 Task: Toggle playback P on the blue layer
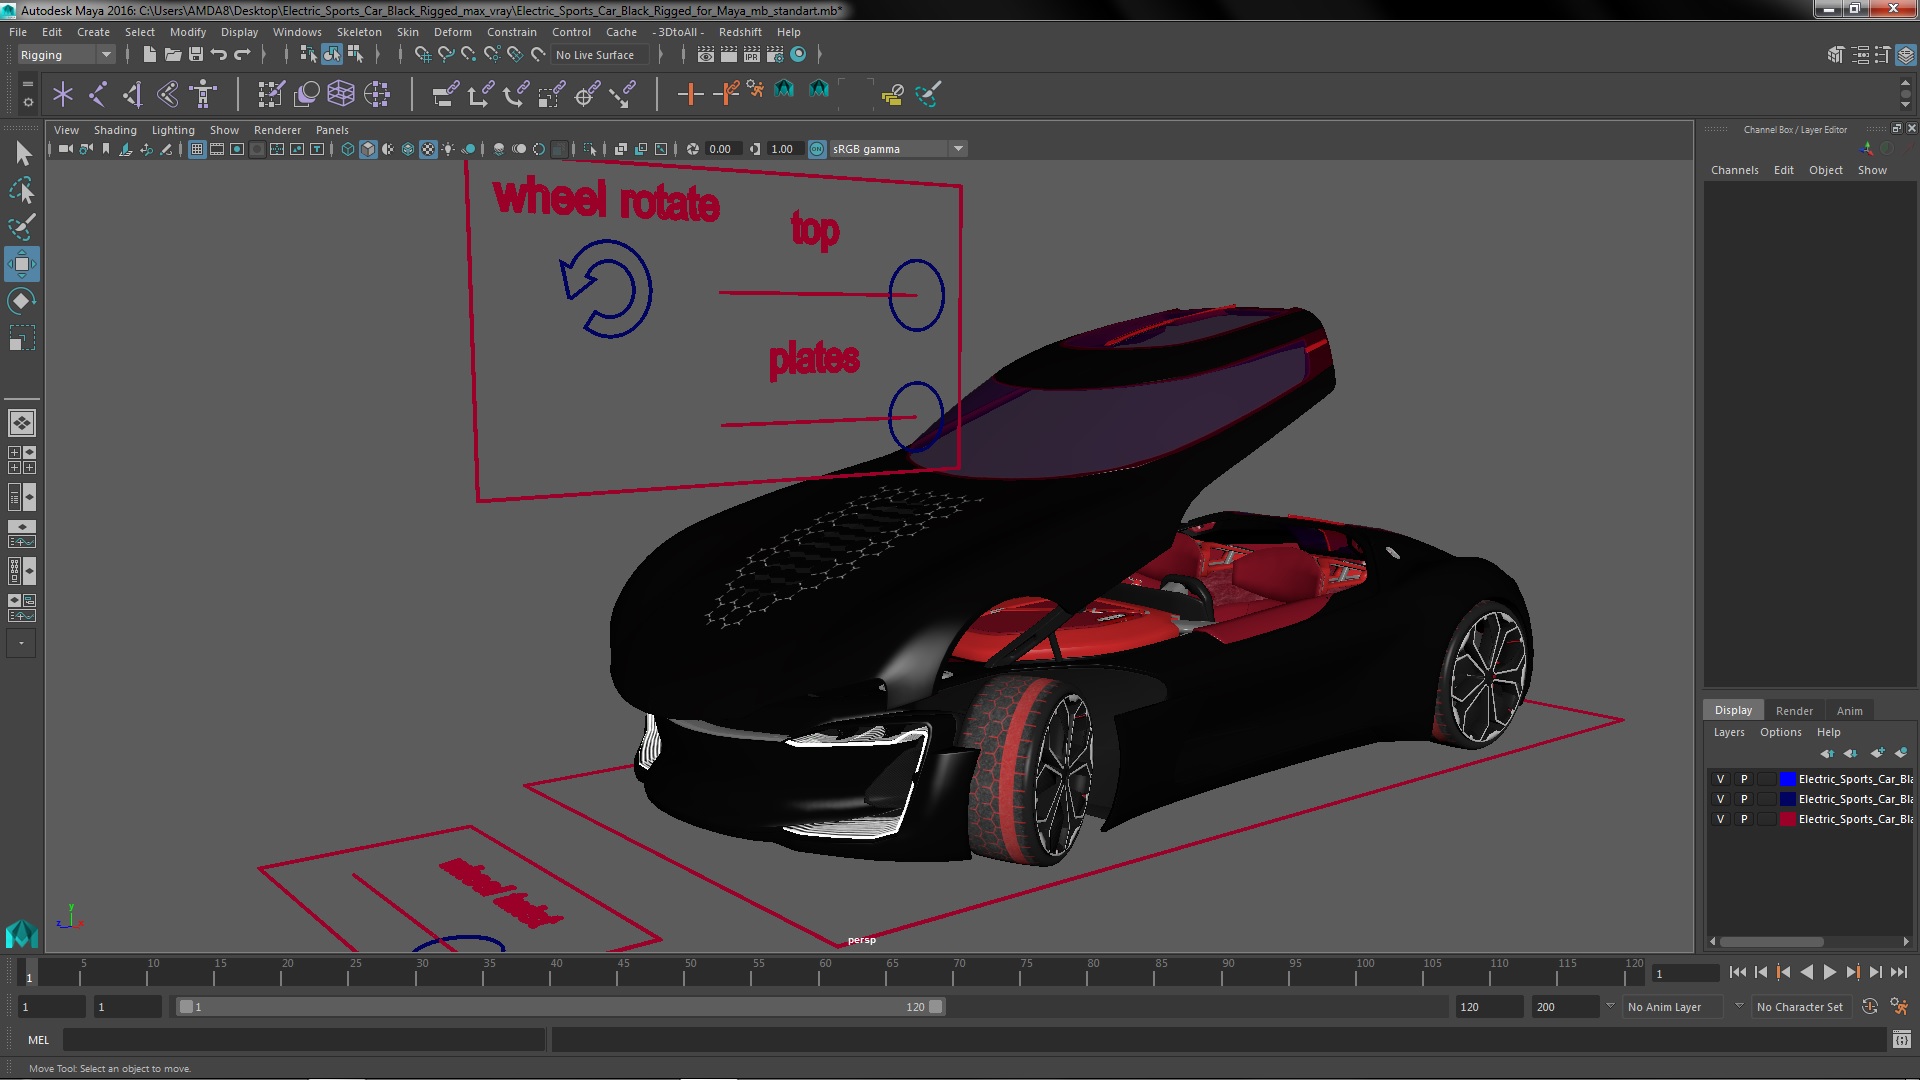(1744, 779)
